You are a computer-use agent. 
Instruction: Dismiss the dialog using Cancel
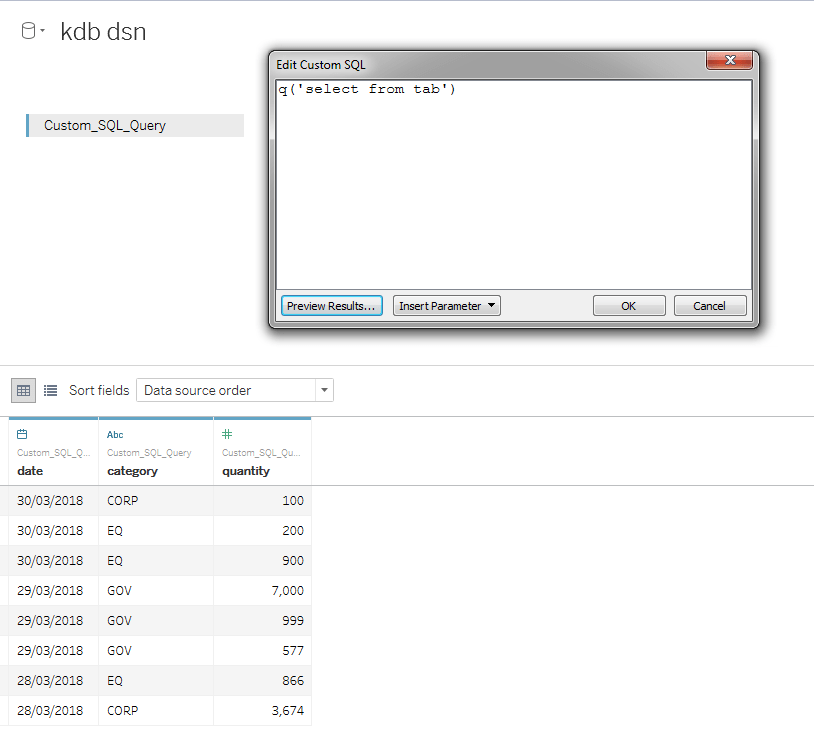coord(709,305)
